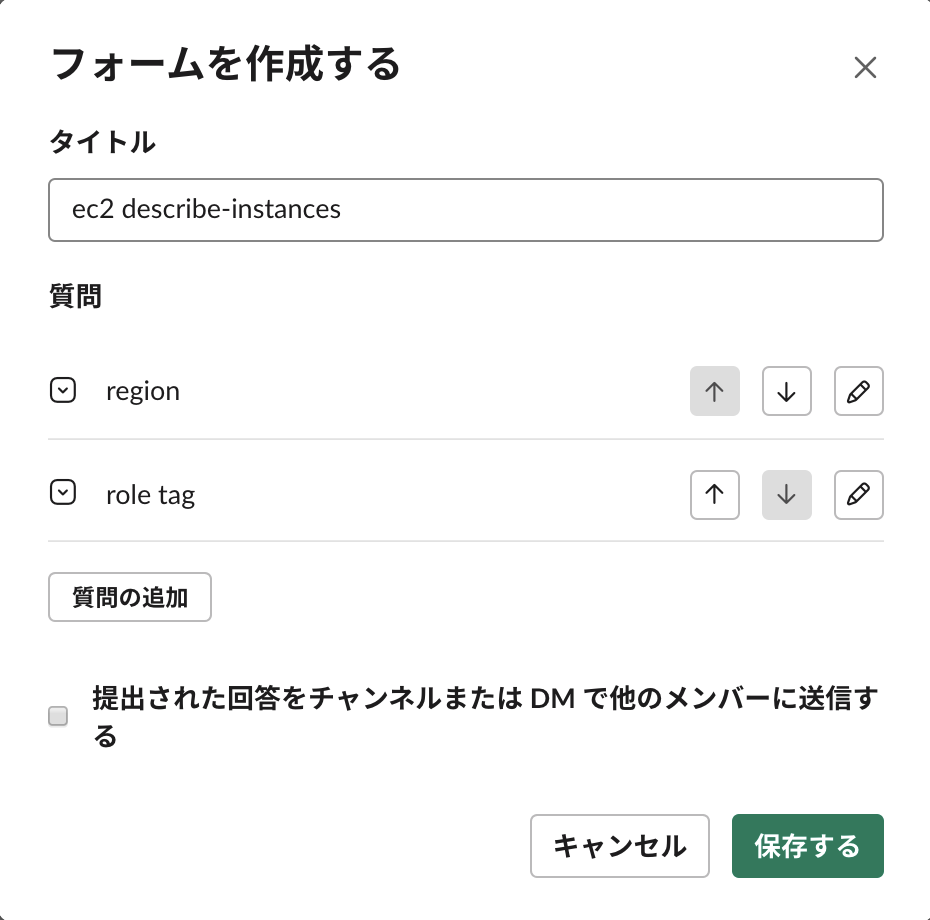Open the role tag question editor pencil
The image size is (930, 920).
pyautogui.click(x=858, y=495)
